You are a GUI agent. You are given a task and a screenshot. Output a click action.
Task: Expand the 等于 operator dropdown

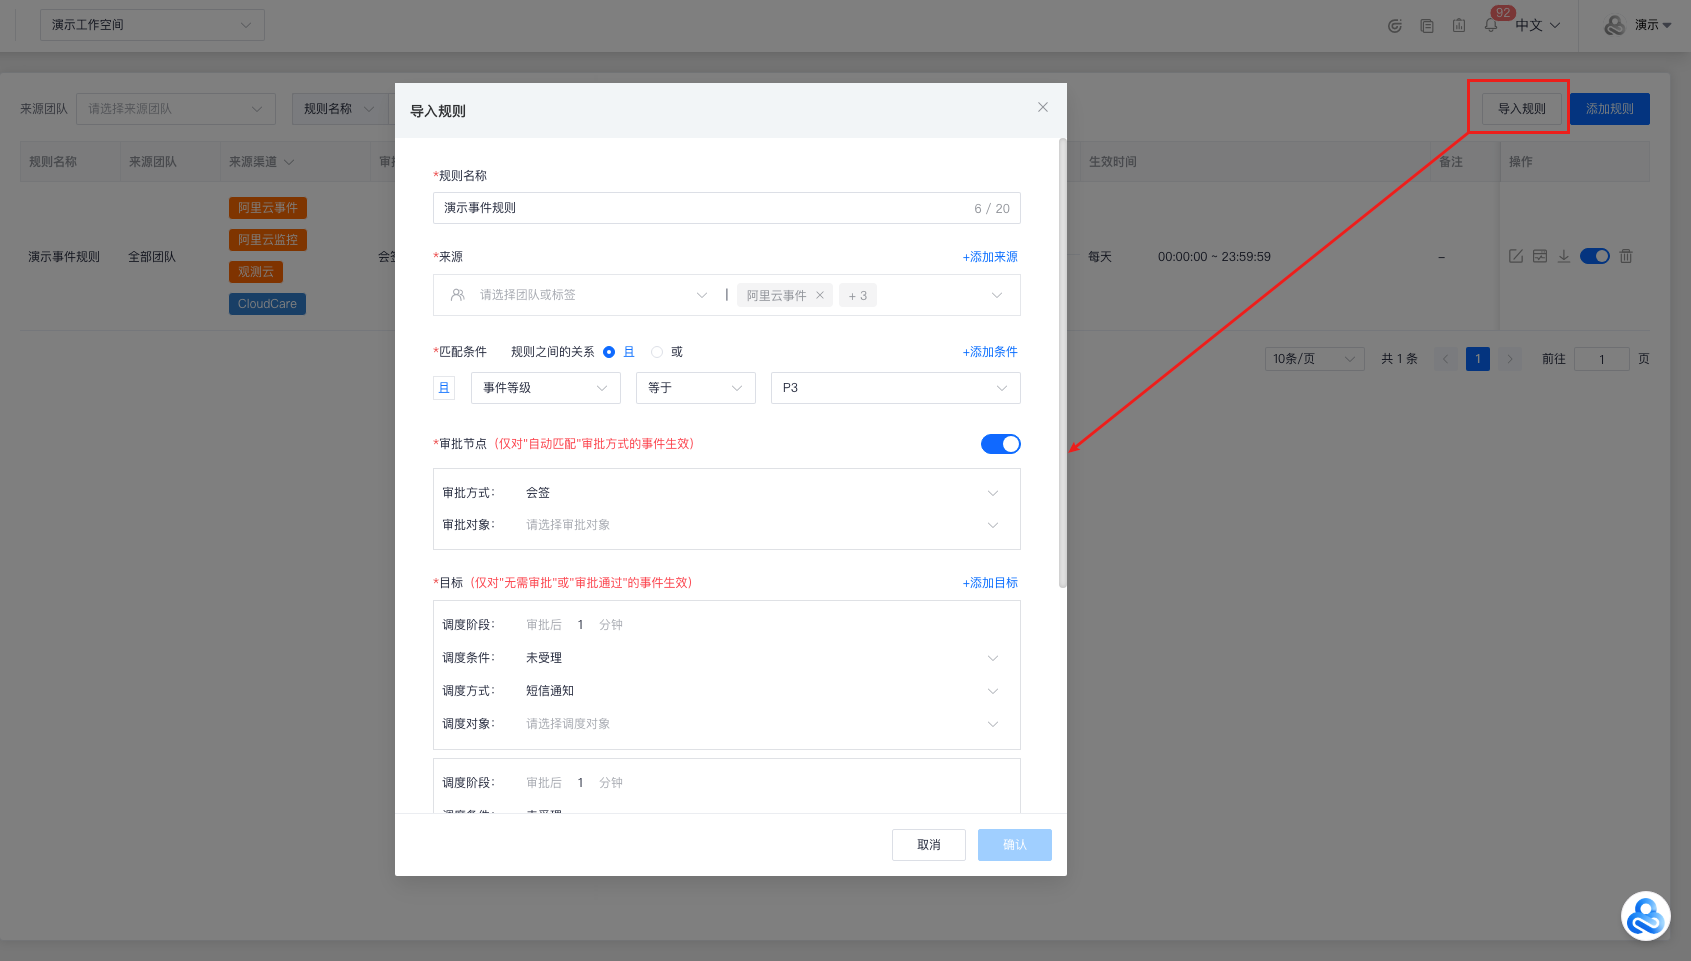pos(695,388)
